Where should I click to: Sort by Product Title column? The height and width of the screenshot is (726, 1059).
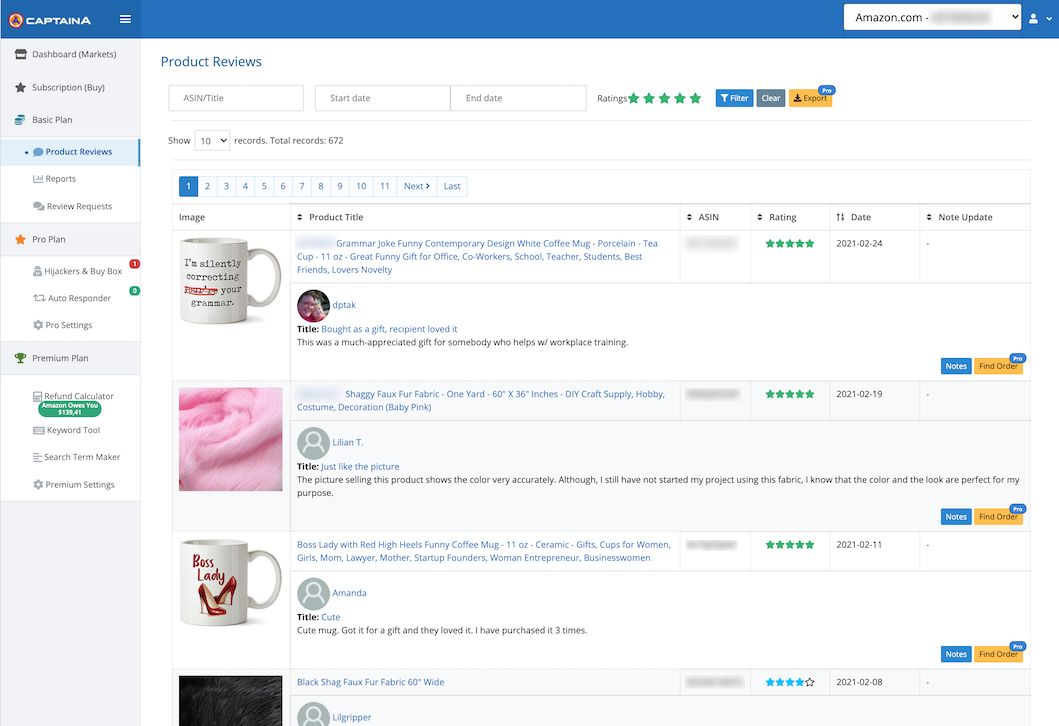330,217
